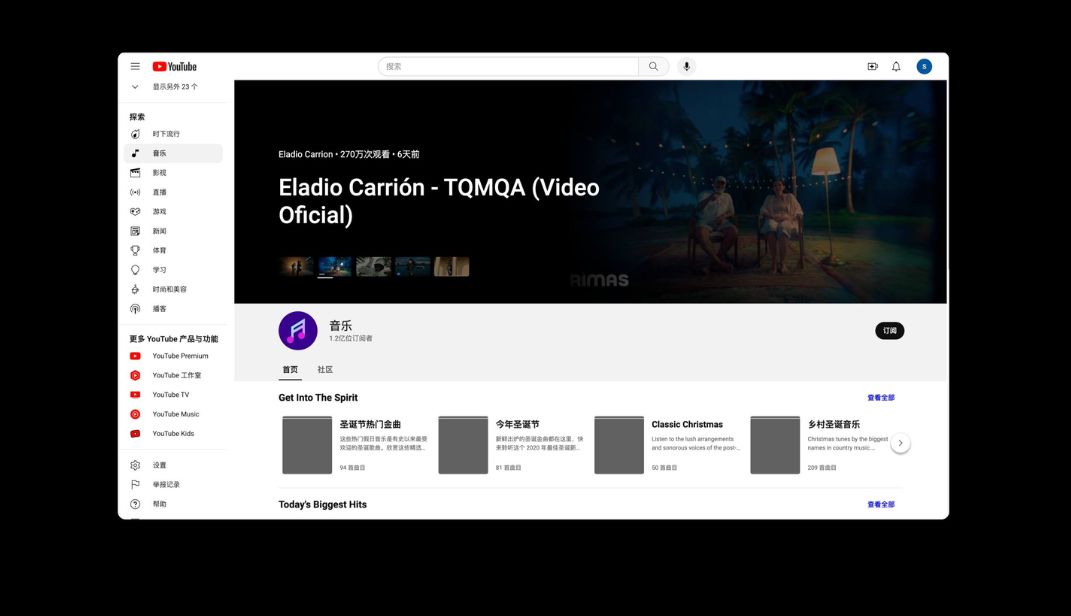Open the Classic Christmas playlist title
This screenshot has width=1071, height=616.
click(x=687, y=424)
